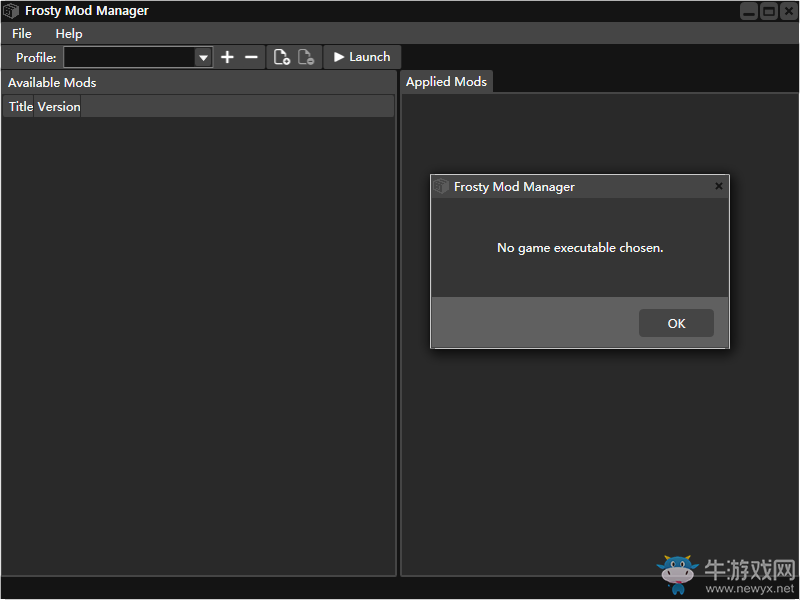800x600 pixels.
Task: Click the 'No game executable chosen.' message
Action: pyautogui.click(x=580, y=248)
